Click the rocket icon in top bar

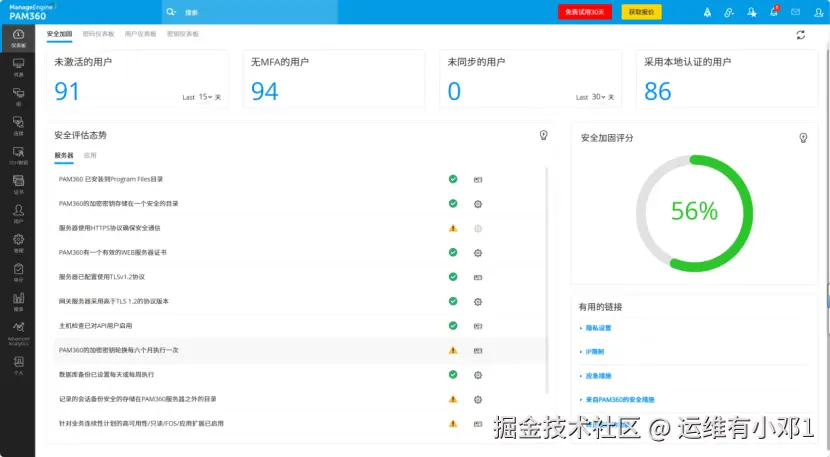pos(707,12)
